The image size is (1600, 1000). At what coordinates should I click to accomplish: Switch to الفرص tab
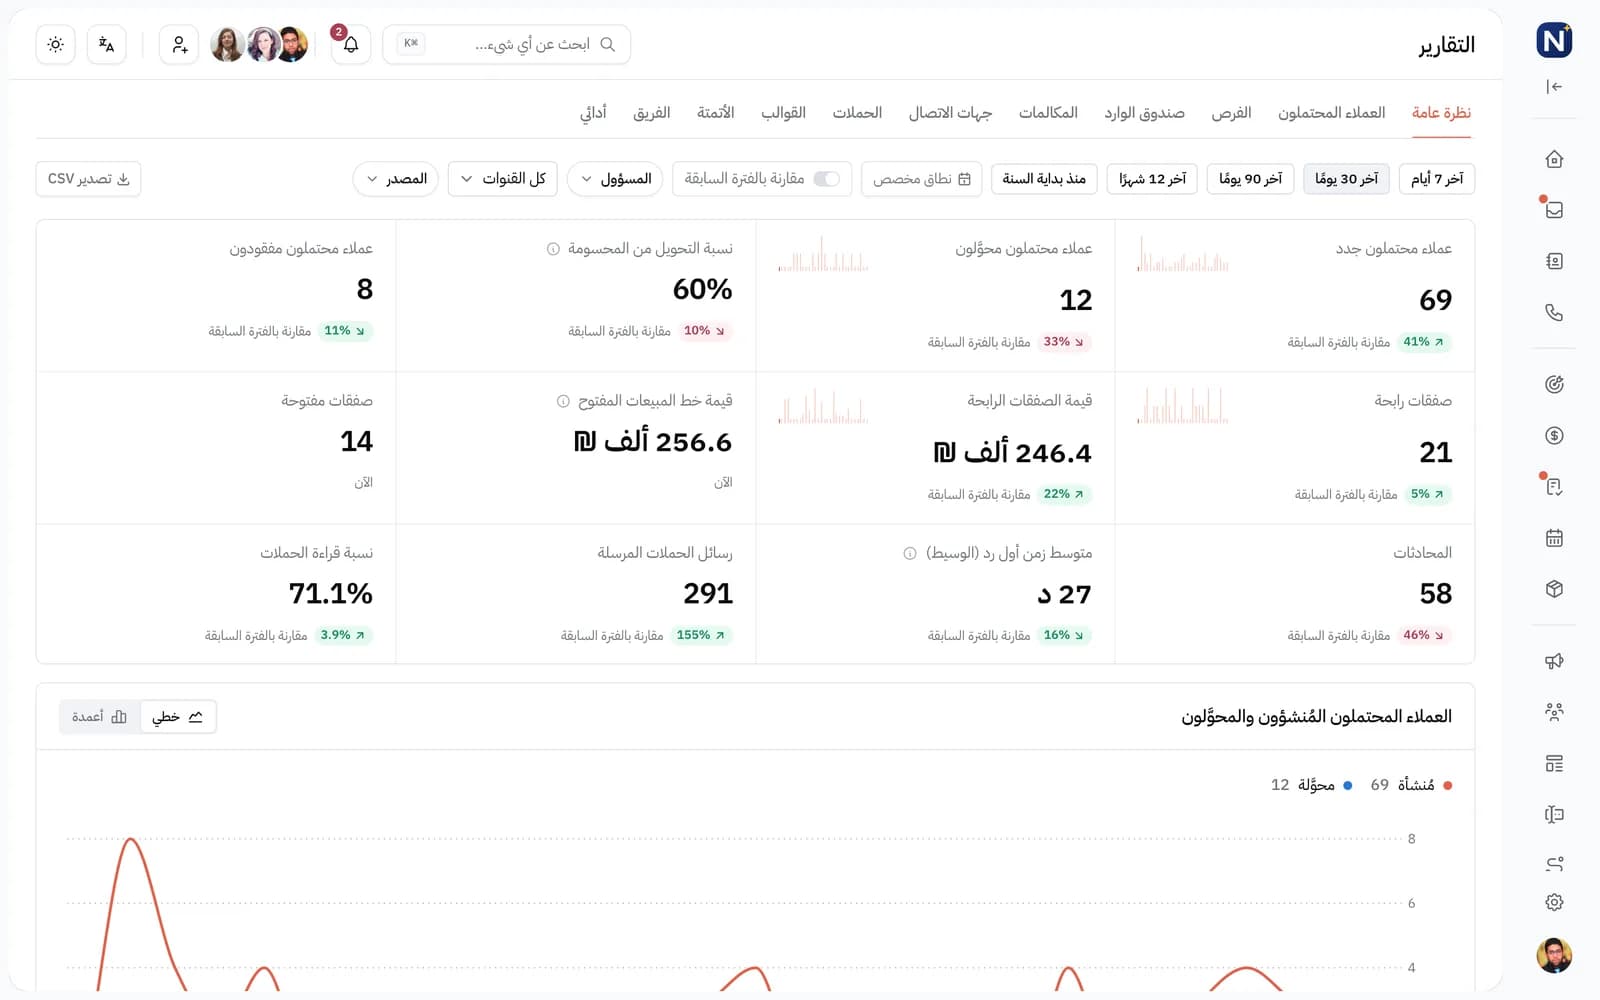(1231, 113)
